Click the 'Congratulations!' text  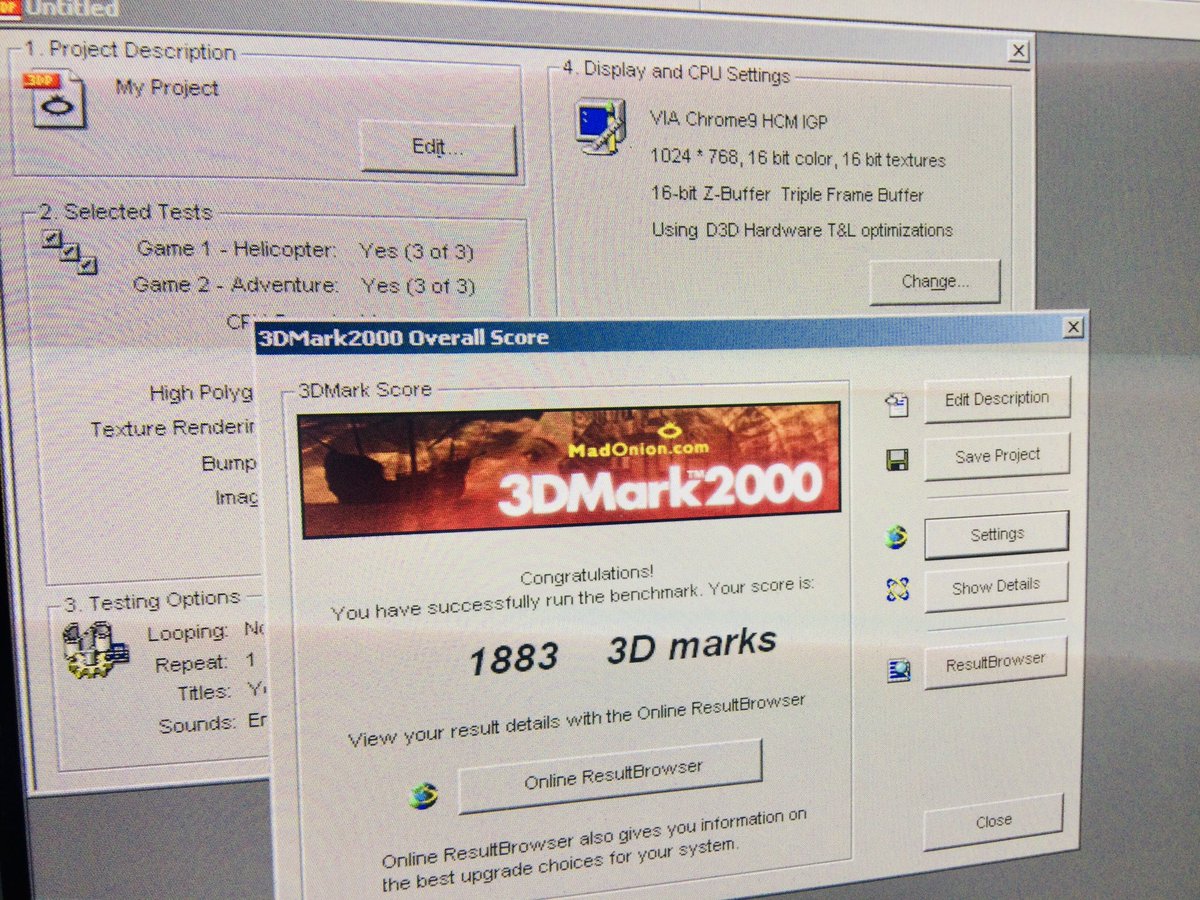(587, 575)
